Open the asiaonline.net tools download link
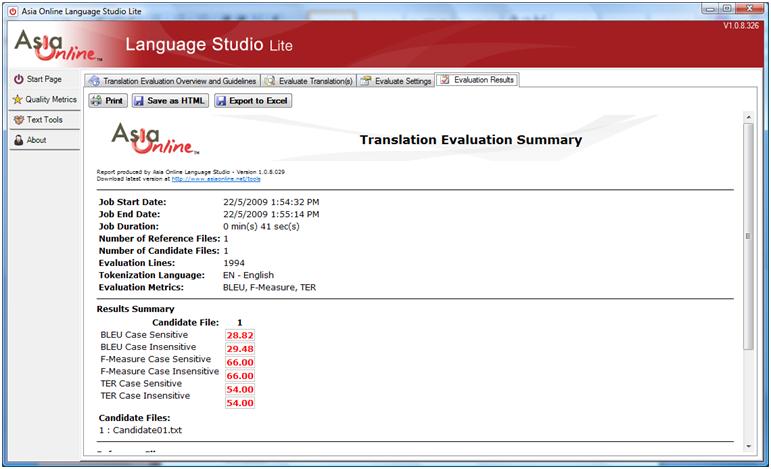Screen dimensions: 771x469 pyautogui.click(x=216, y=179)
